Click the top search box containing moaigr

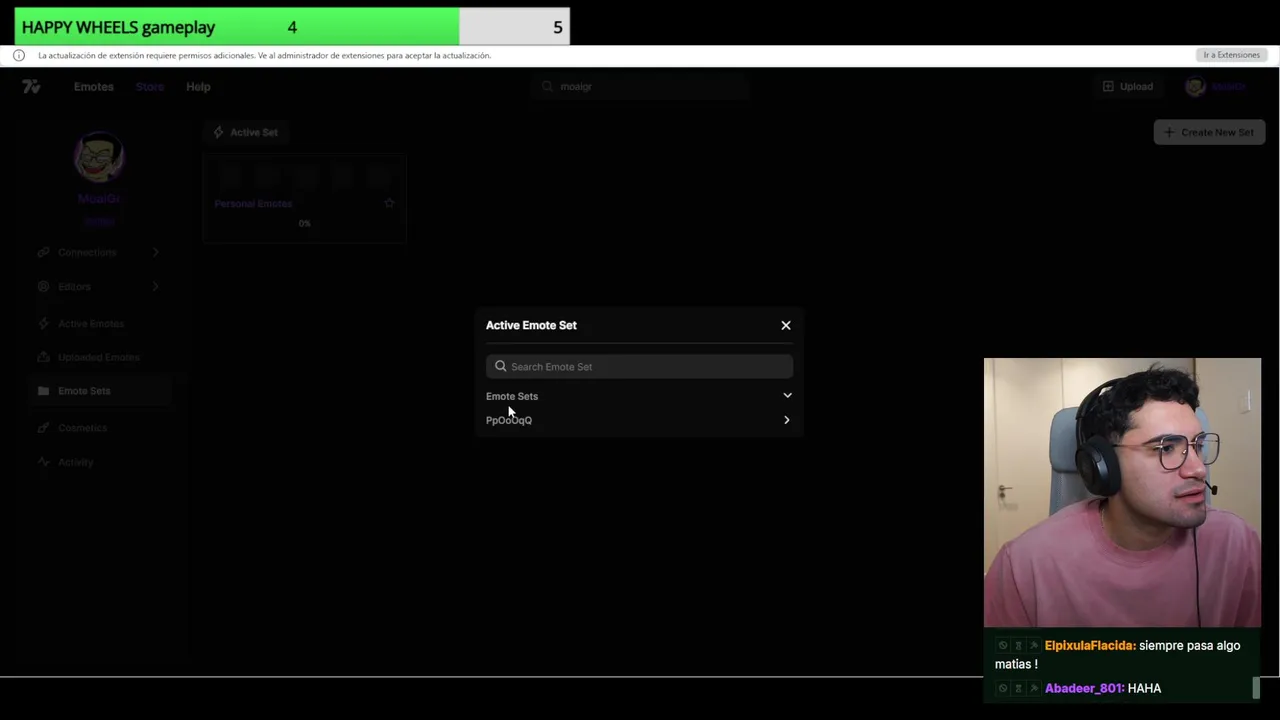640,87
